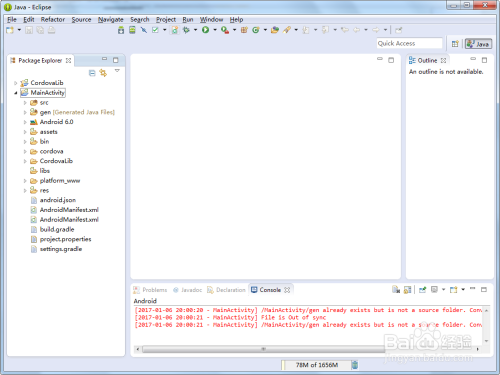The width and height of the screenshot is (500, 375).
Task: Click the New Java Package icon
Action: coord(244,30)
